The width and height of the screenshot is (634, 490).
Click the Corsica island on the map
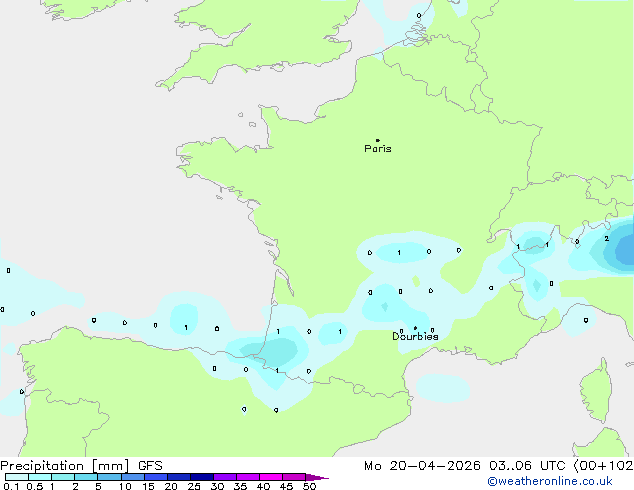[x=596, y=390]
